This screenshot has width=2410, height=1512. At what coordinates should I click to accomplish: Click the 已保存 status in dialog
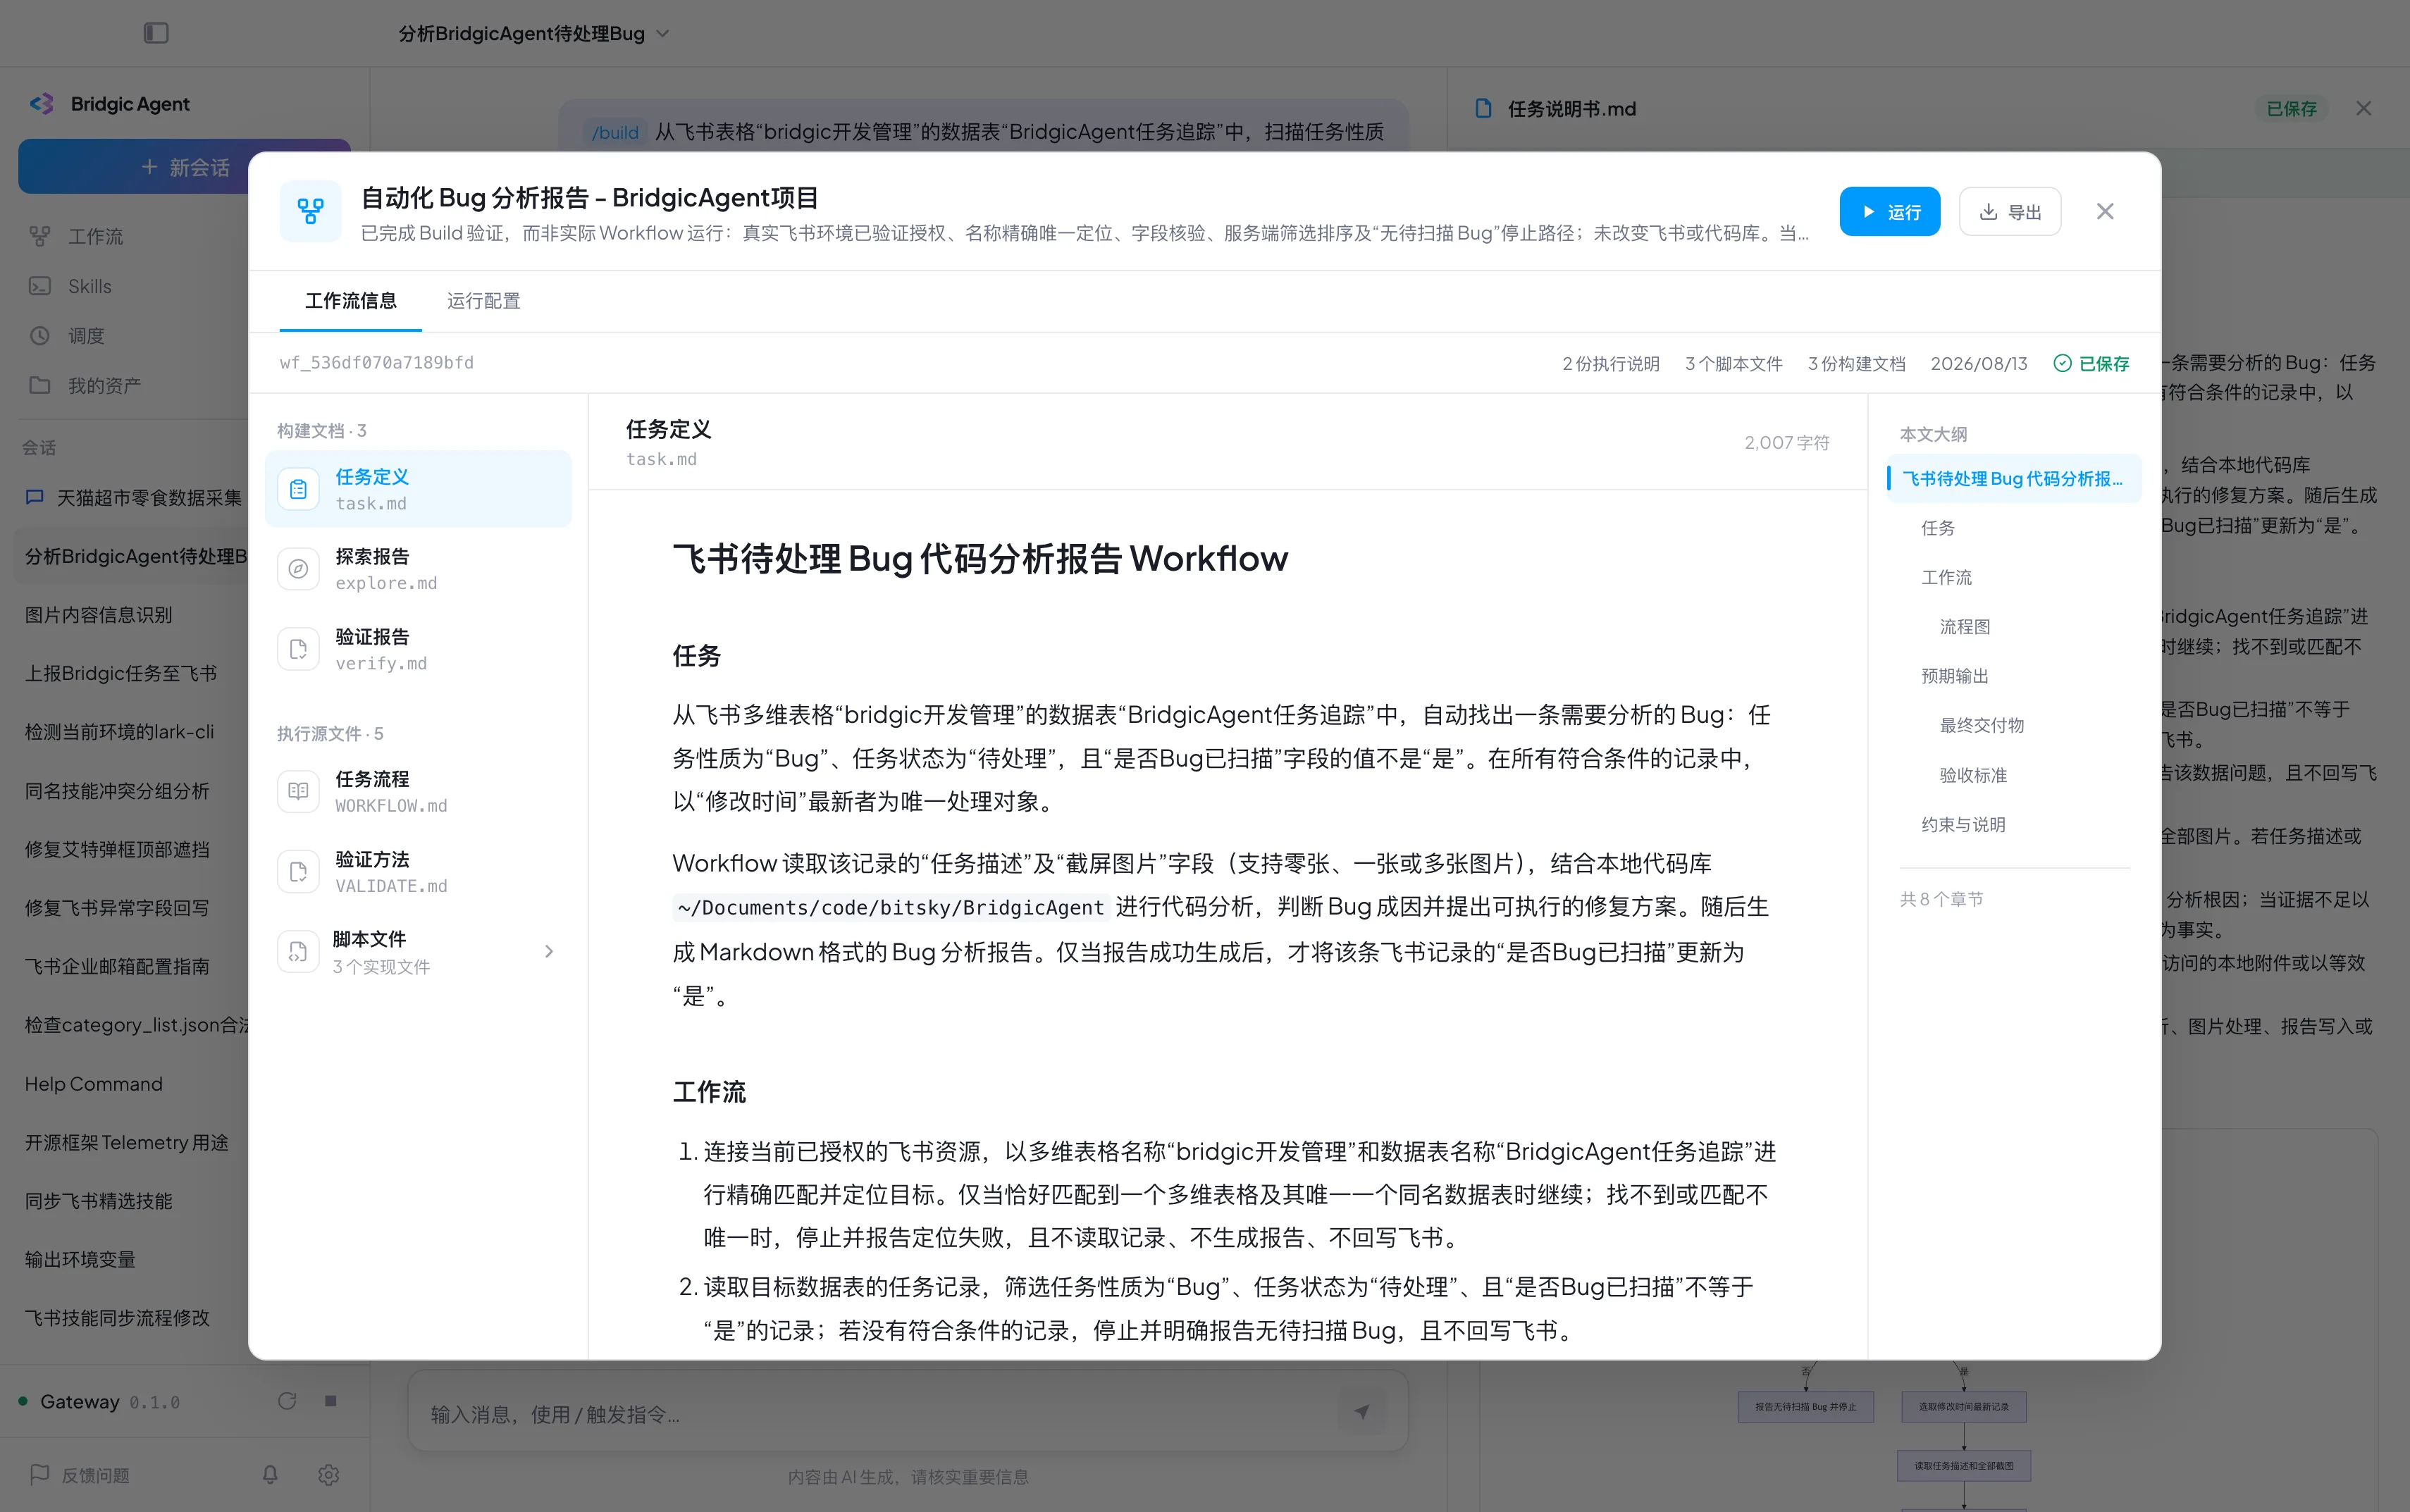(2092, 363)
